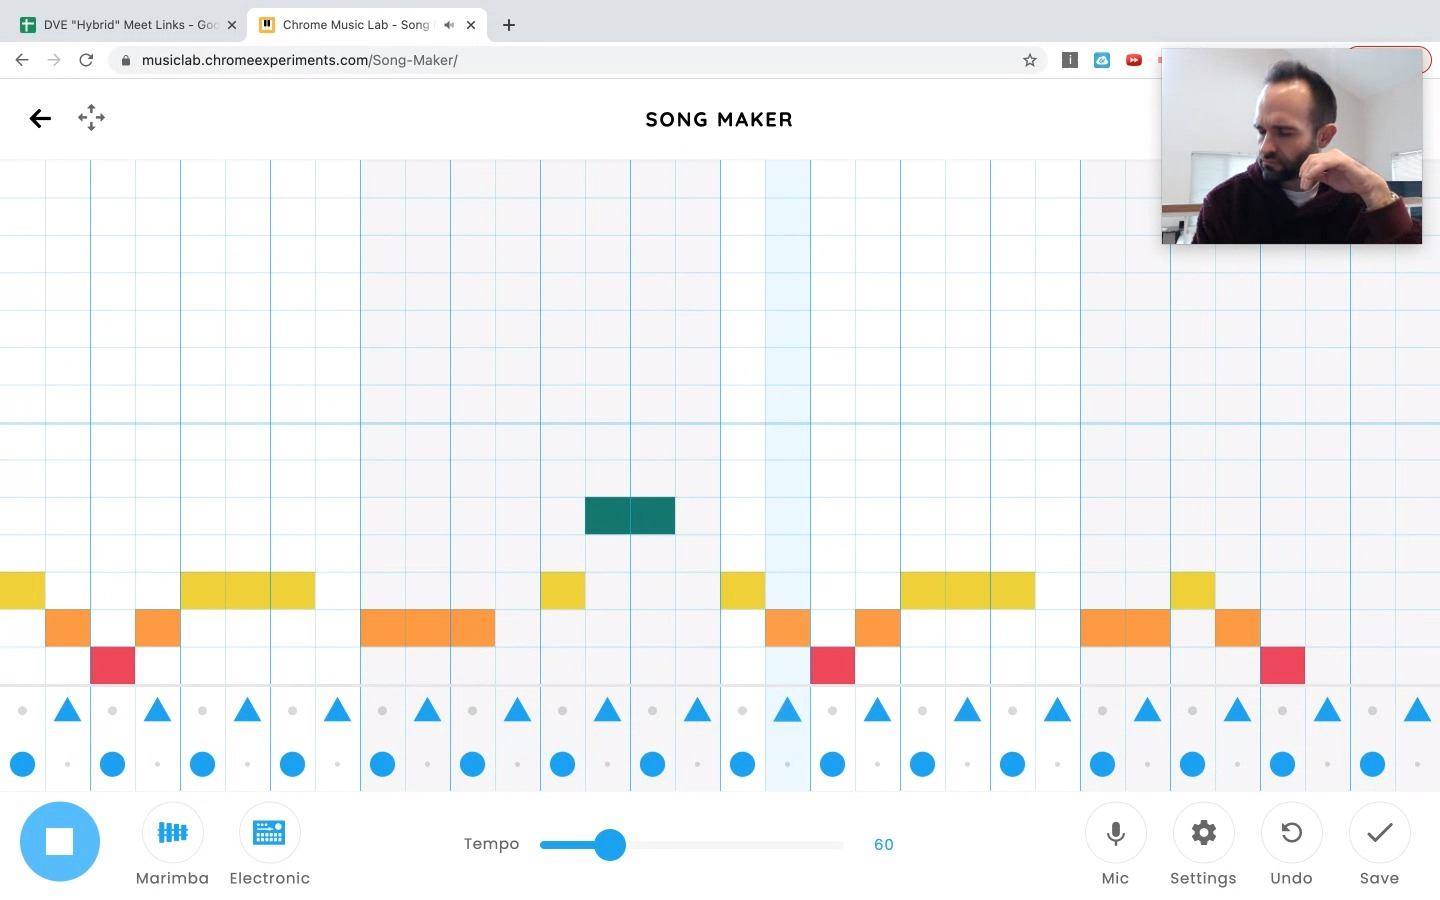Open the dark 'i' browser extension

tap(1070, 60)
